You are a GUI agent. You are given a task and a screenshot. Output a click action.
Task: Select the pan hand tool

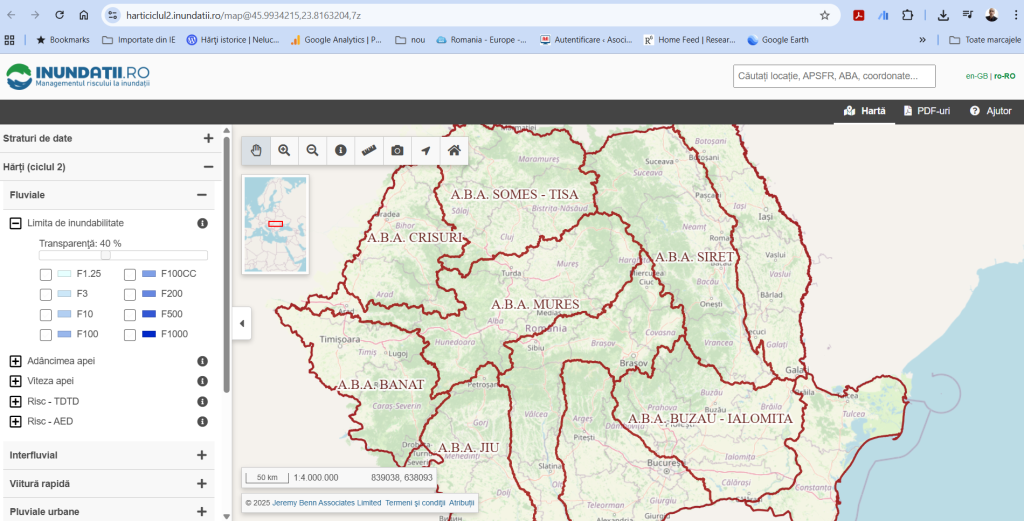pyautogui.click(x=256, y=150)
